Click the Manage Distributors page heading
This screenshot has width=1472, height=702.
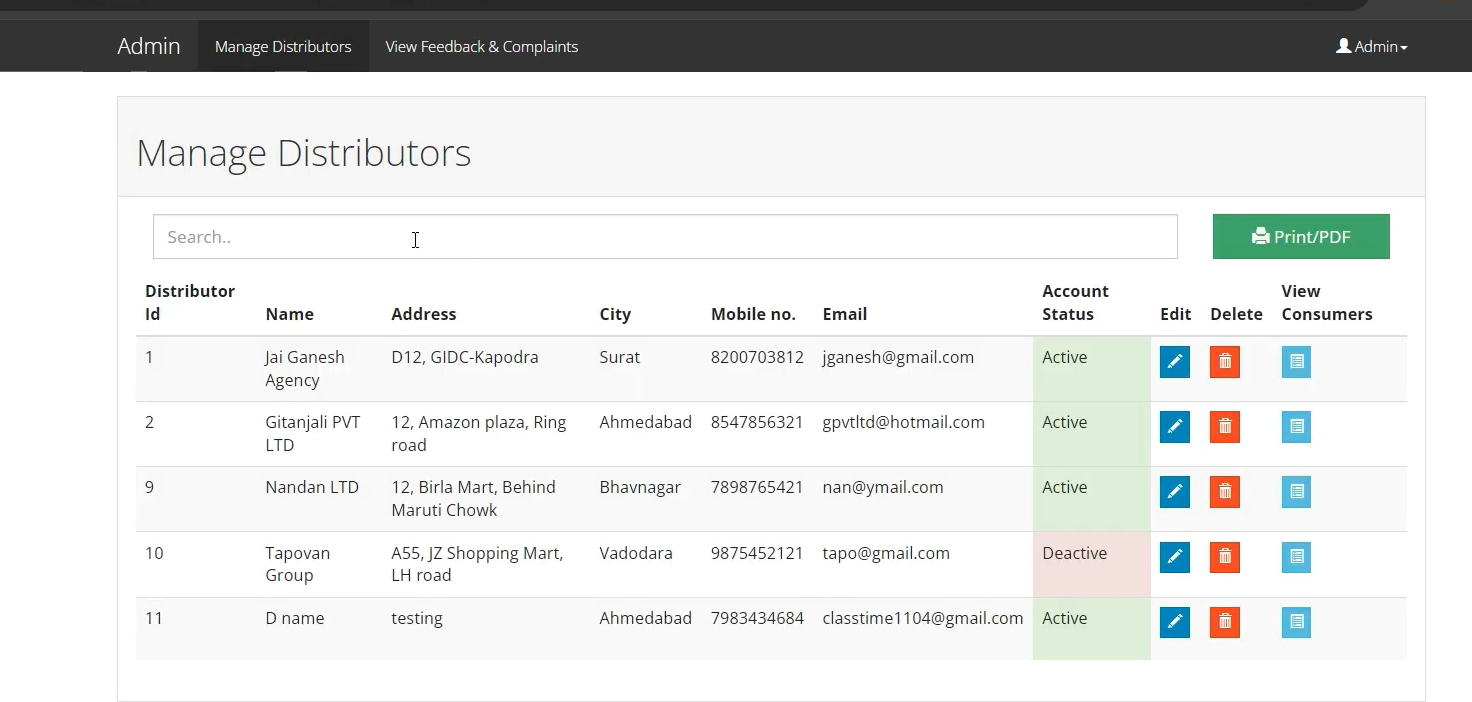(x=303, y=153)
